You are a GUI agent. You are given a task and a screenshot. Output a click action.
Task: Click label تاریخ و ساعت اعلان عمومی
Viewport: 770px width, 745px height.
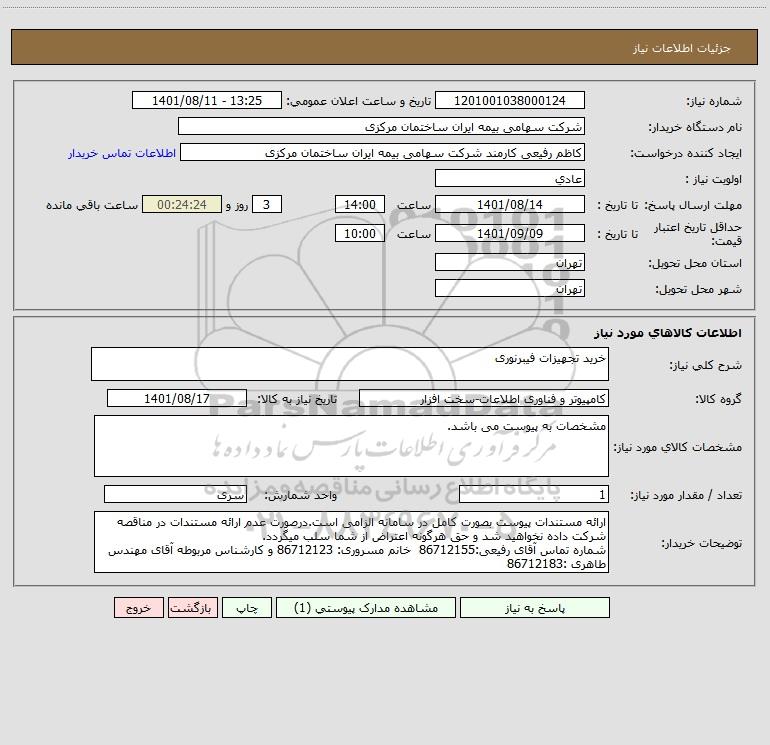pyautogui.click(x=358, y=102)
